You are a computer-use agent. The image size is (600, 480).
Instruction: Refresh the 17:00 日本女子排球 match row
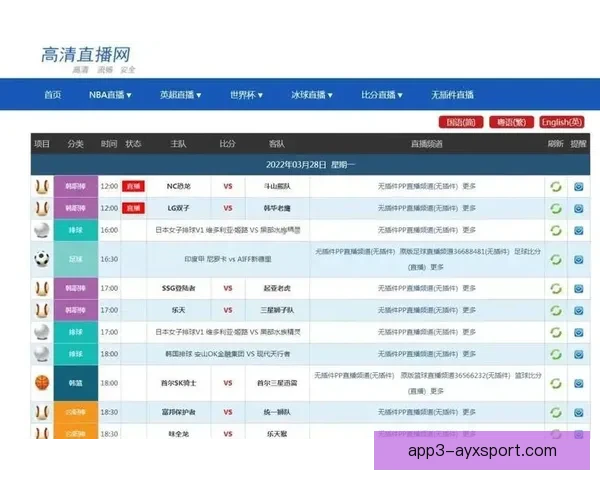[556, 332]
